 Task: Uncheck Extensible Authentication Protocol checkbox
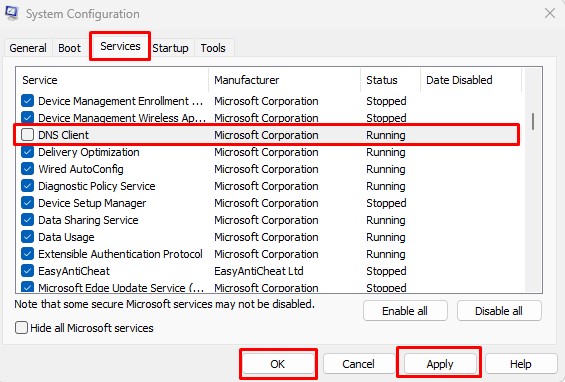point(27,254)
